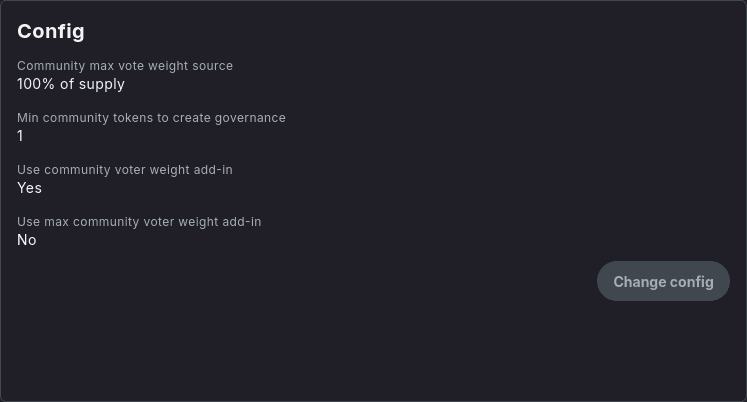This screenshot has height=402, width=747.
Task: Click the Use max community voter weight add-in label
Action: [139, 222]
